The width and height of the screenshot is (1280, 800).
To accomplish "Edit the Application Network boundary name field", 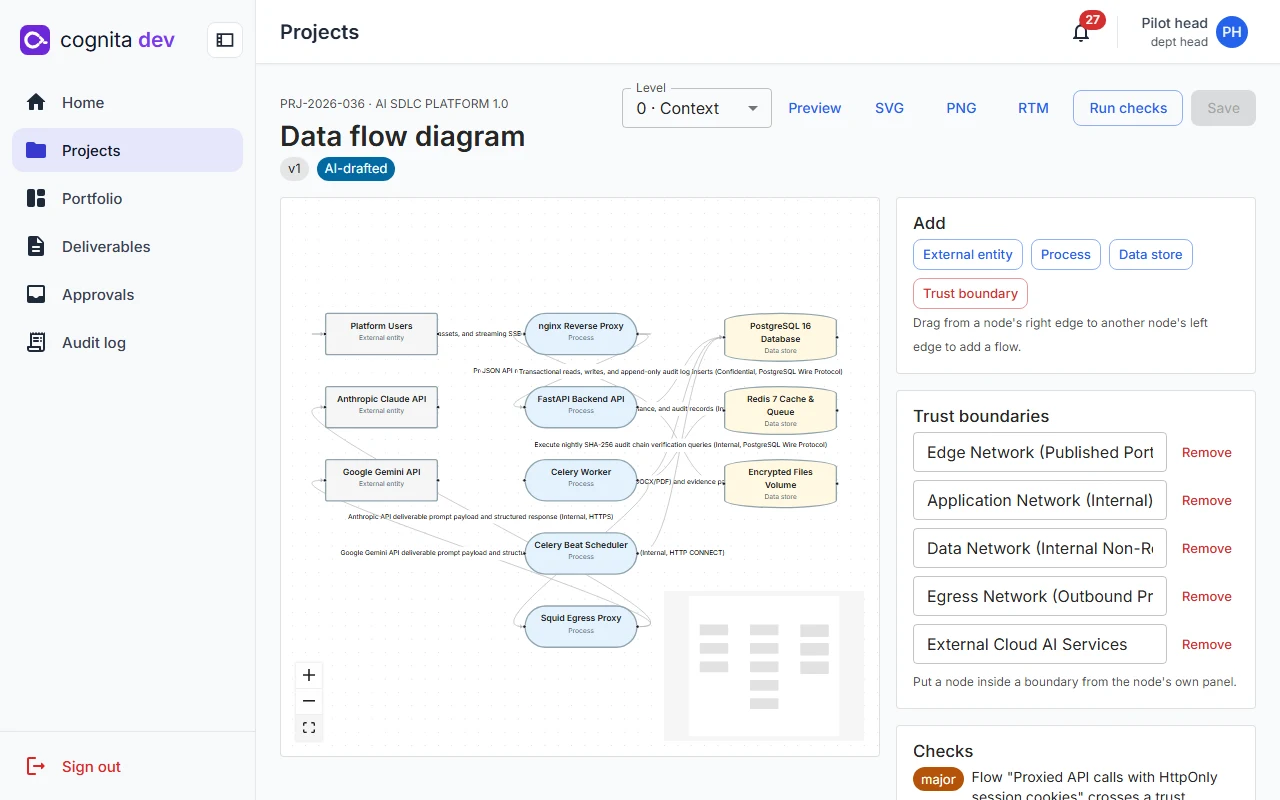I will point(1040,500).
